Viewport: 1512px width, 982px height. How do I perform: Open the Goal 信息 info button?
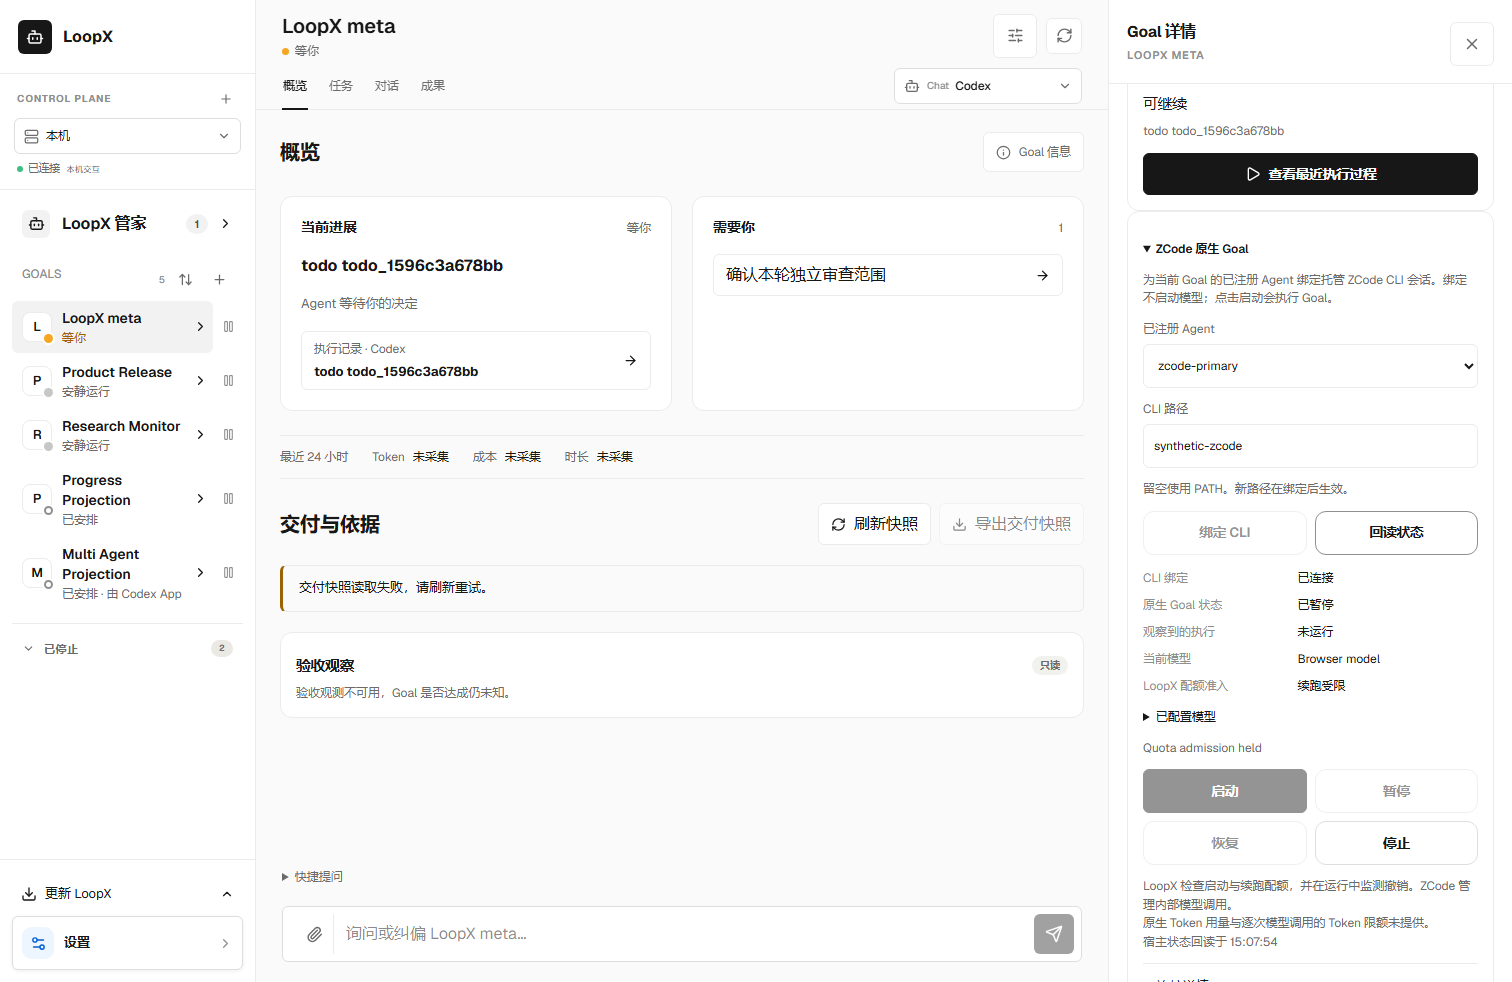1033,152
